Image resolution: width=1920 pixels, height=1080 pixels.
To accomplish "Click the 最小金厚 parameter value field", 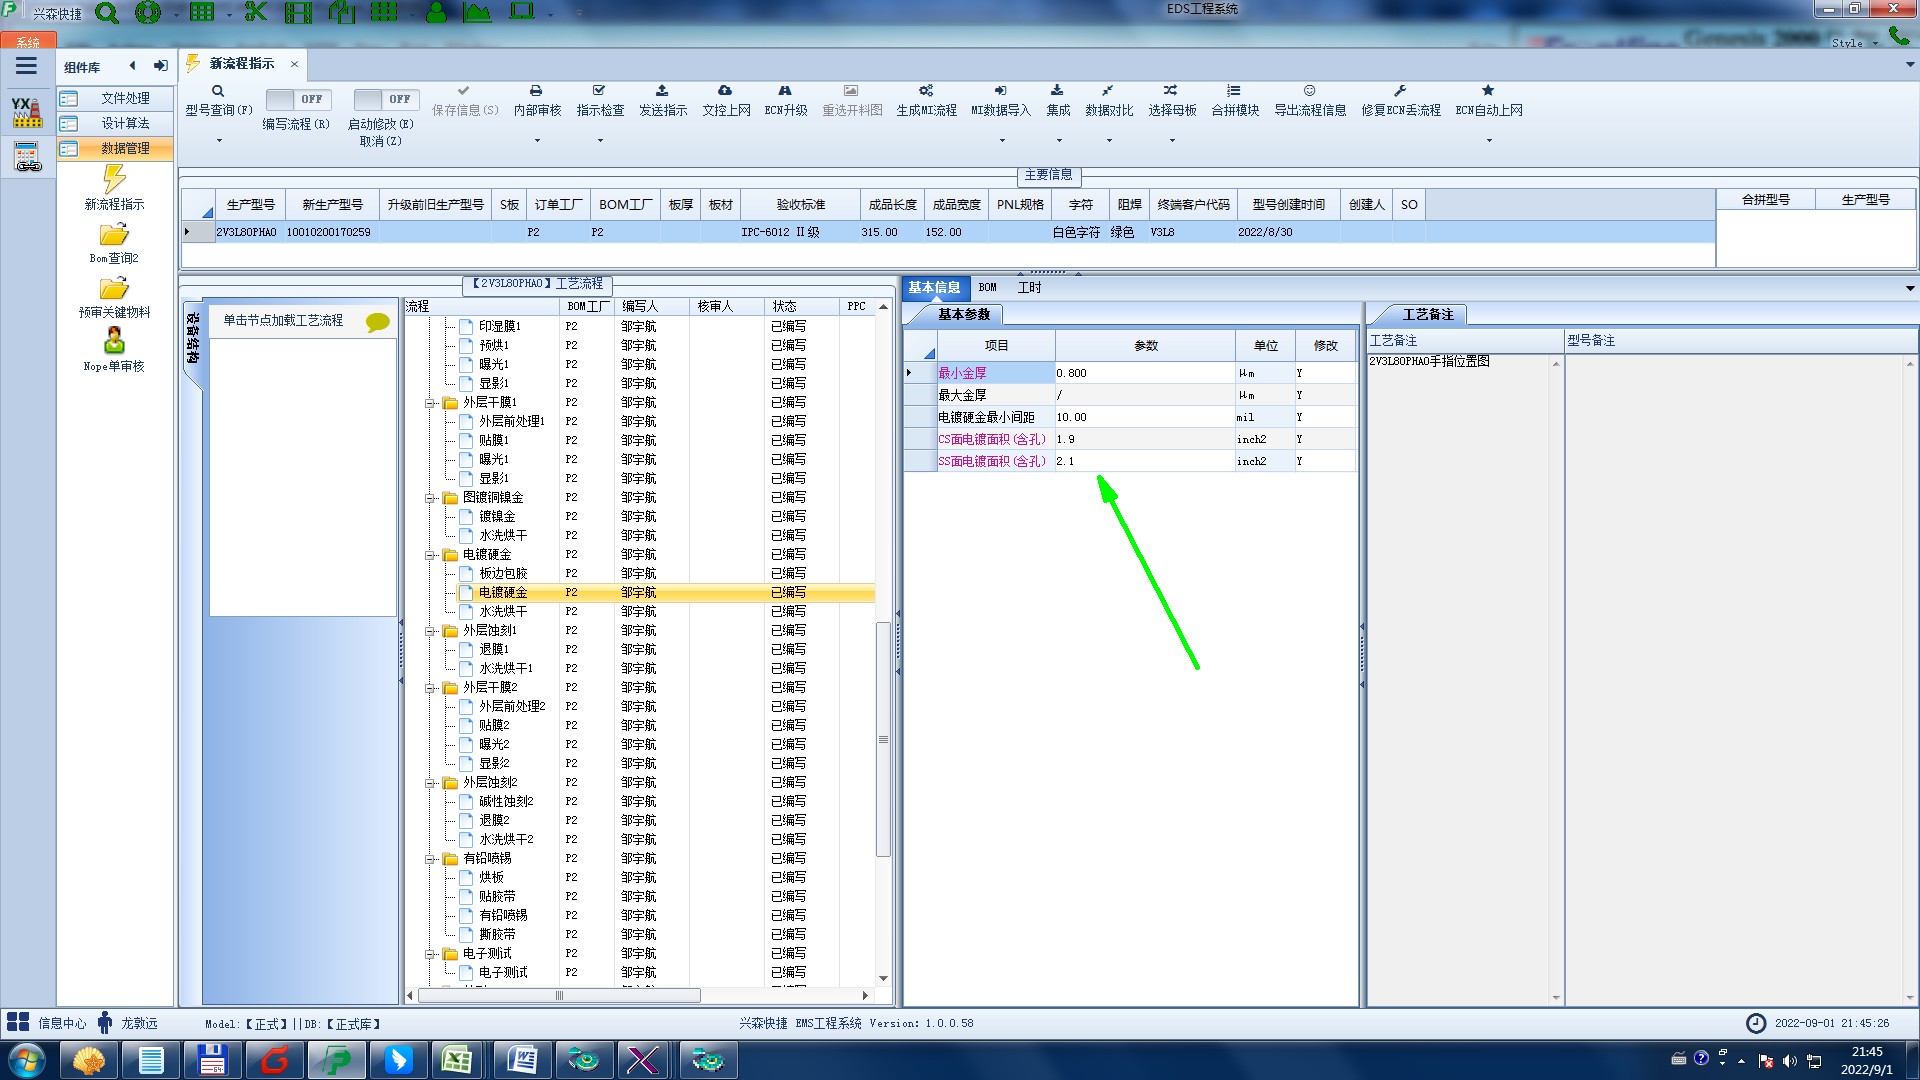I will [x=1144, y=373].
